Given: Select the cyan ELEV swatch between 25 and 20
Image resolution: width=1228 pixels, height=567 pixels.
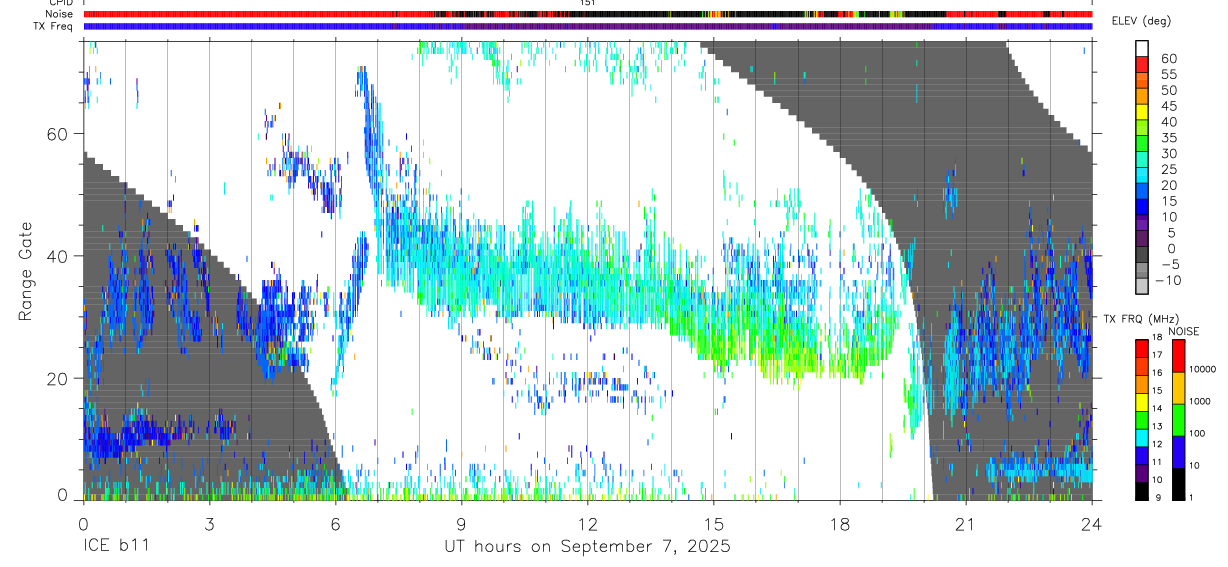Looking at the screenshot, I should point(1142,176).
